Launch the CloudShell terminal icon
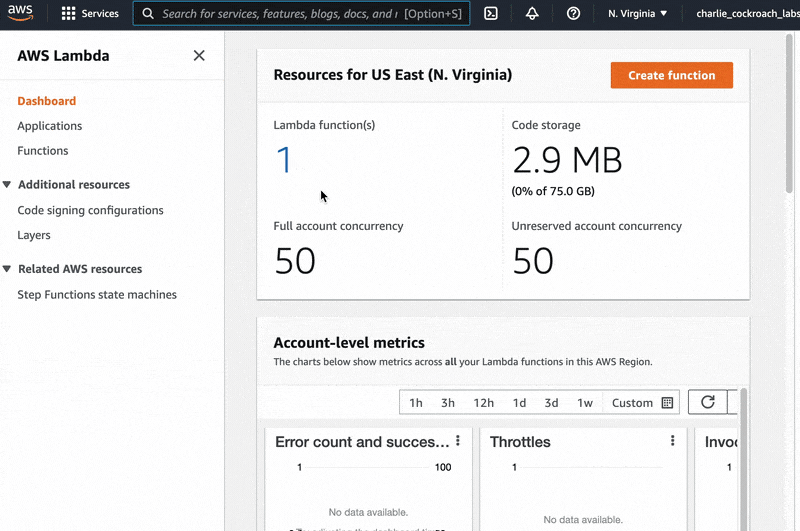Screen dimensions: 800x531 click(x=490, y=14)
